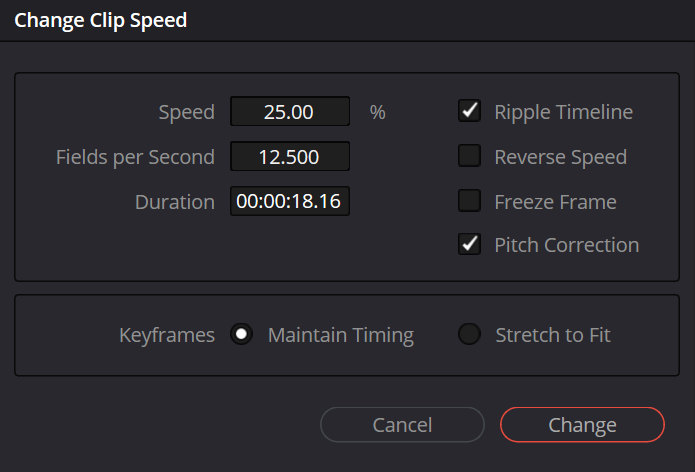Disable the Pitch Correction checkbox
Screen dimensions: 695x472
tap(470, 245)
